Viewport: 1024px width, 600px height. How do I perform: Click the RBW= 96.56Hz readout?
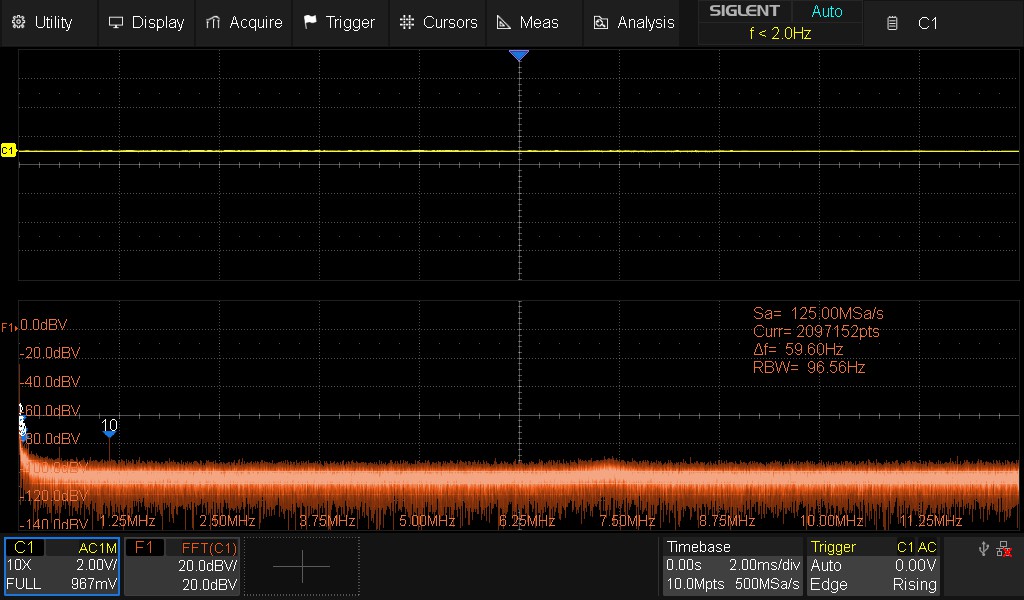(808, 368)
